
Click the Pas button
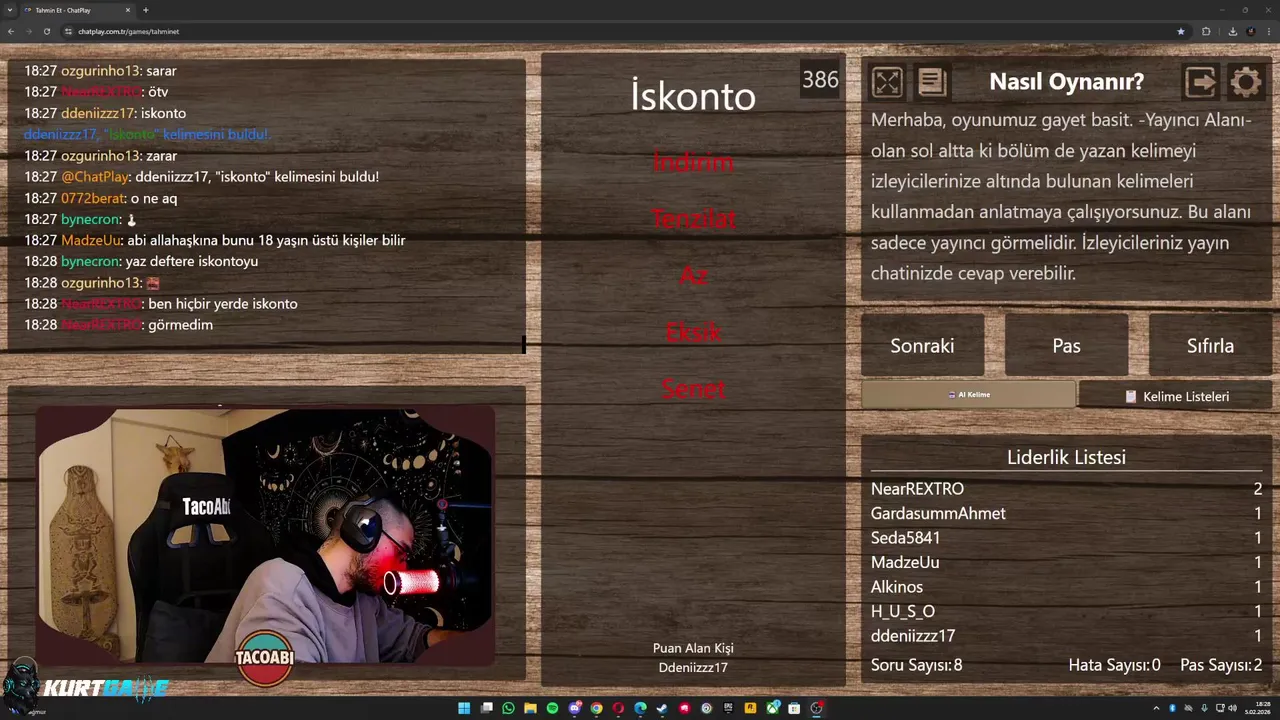pos(1066,345)
